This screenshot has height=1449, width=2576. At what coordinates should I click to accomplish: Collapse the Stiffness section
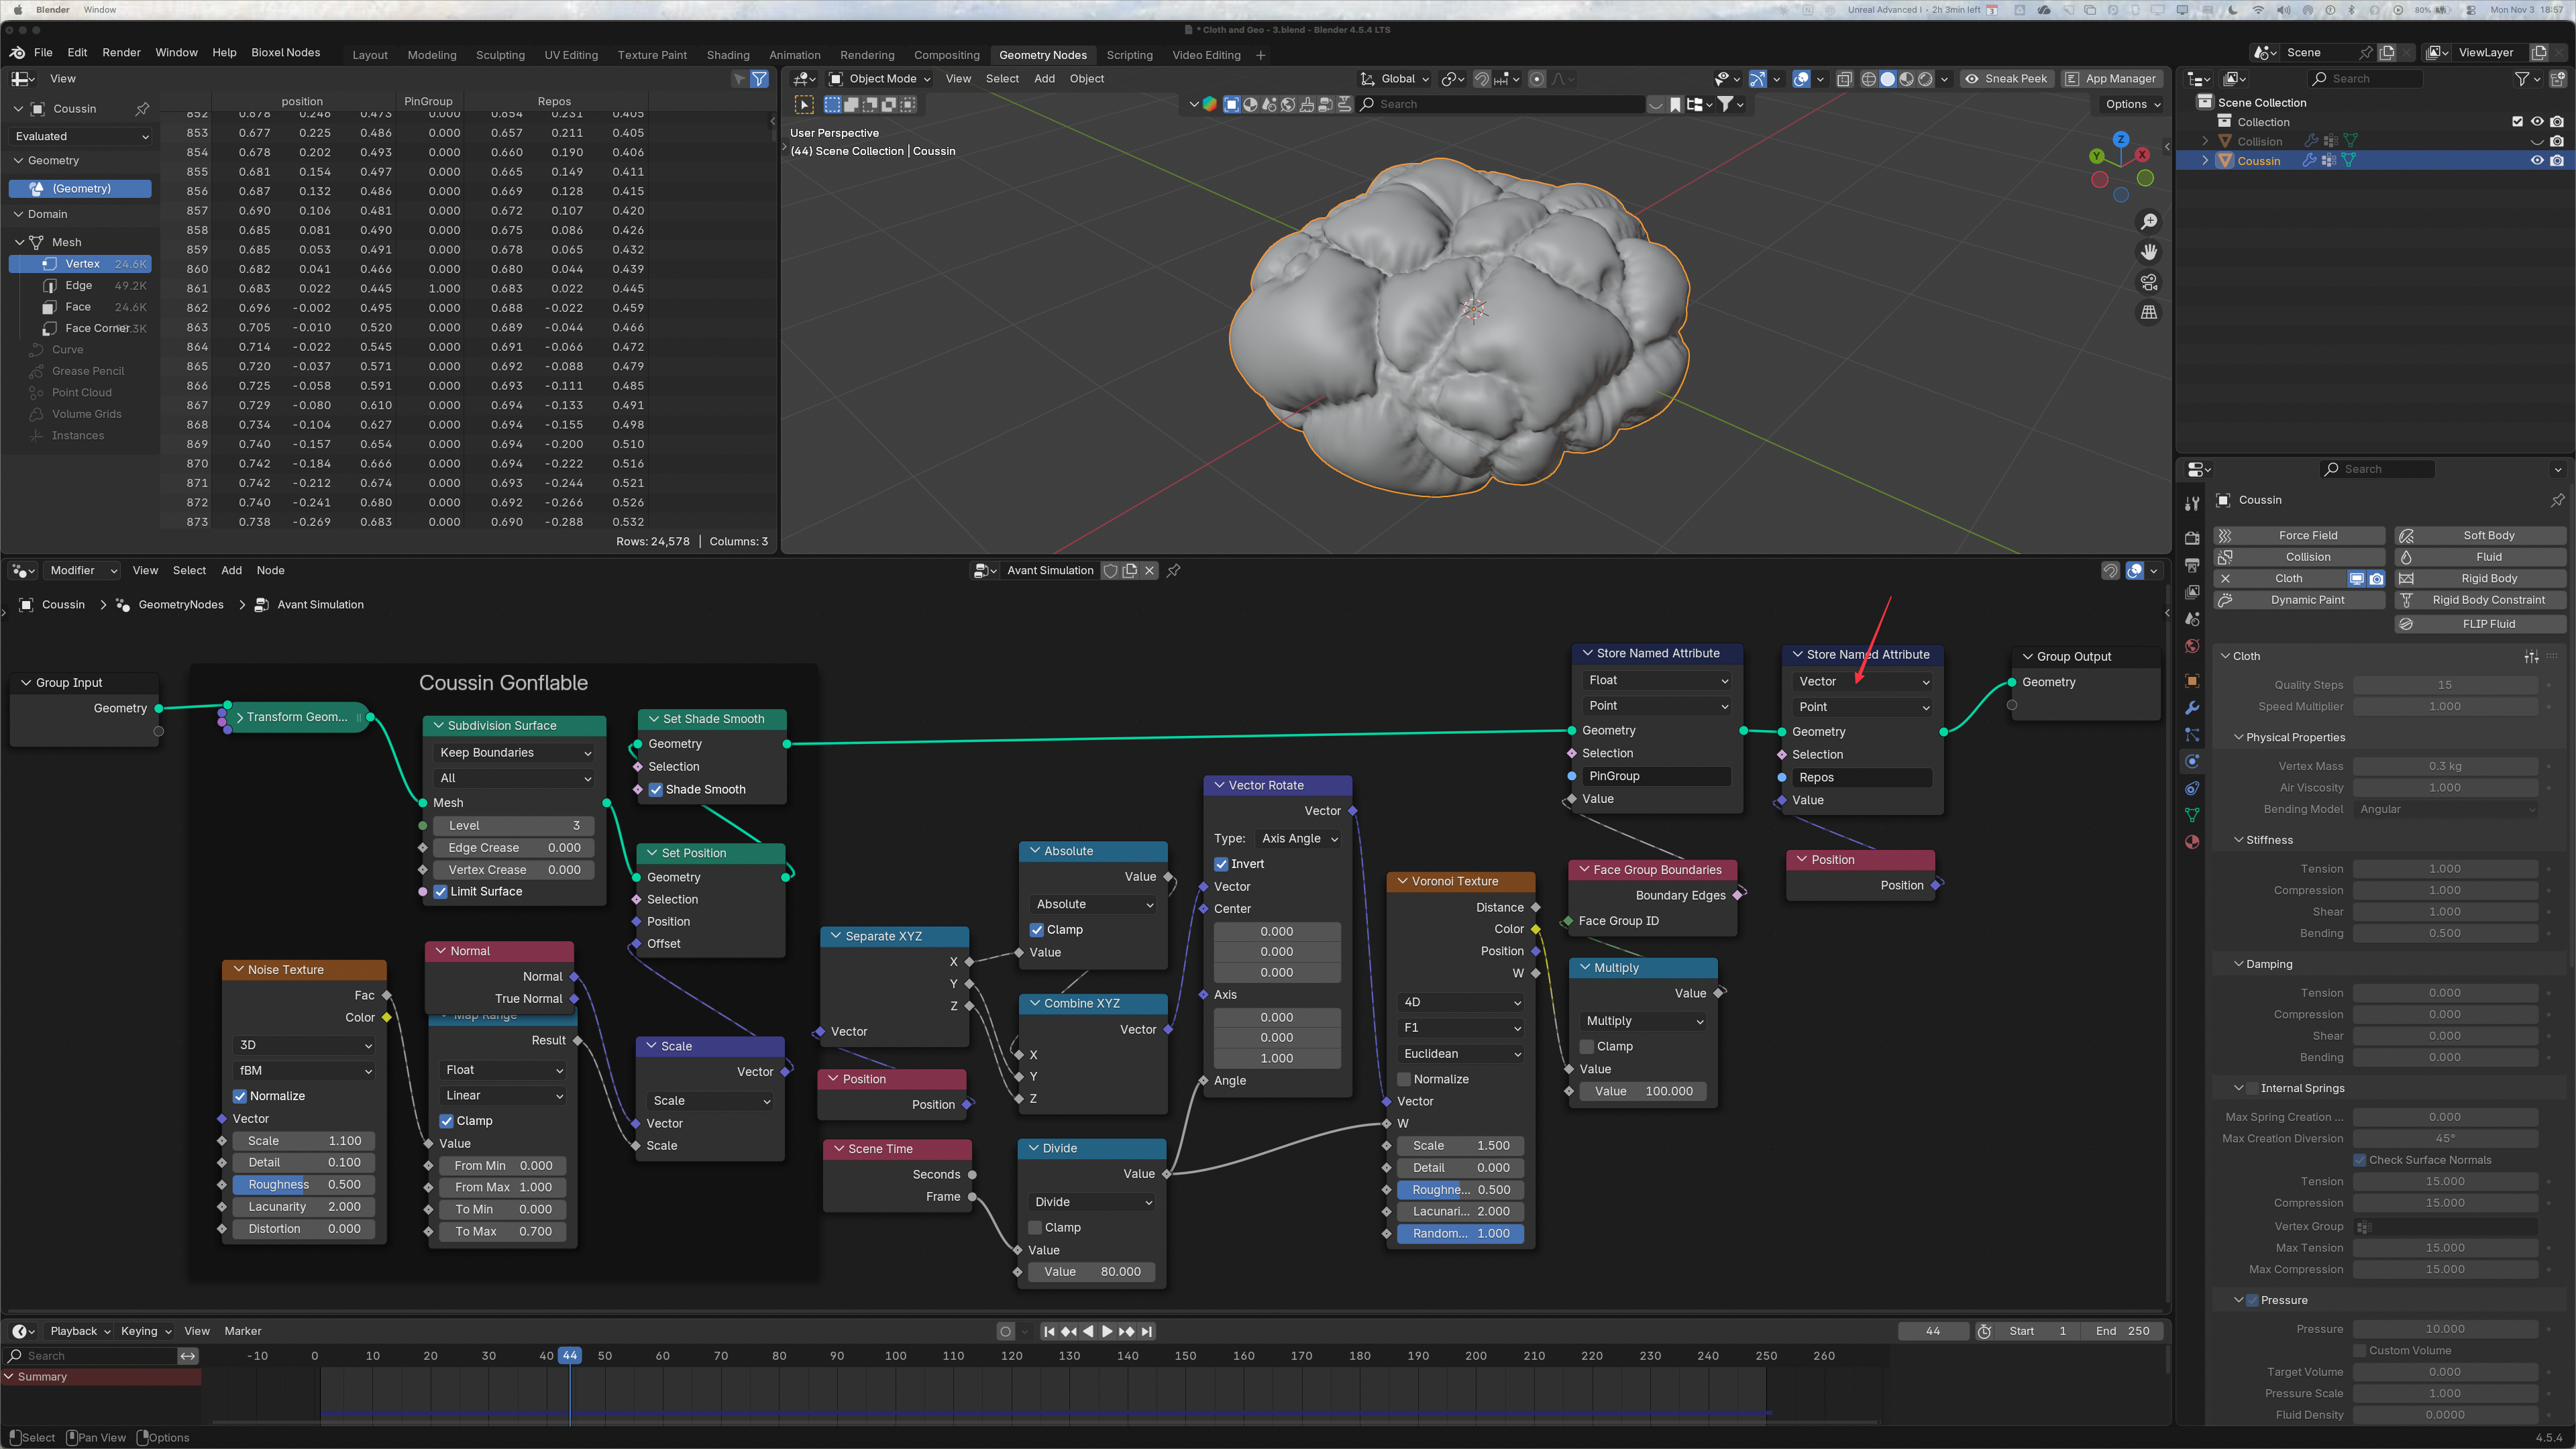point(2240,840)
